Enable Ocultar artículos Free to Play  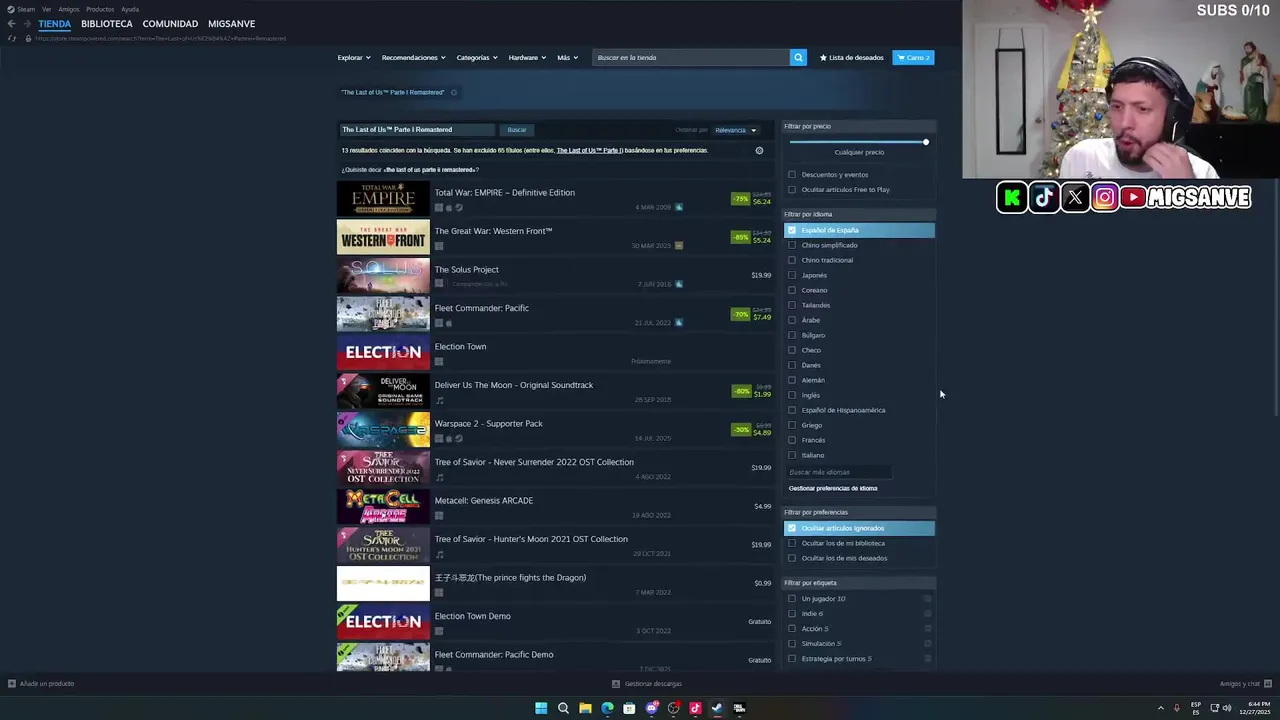click(x=792, y=190)
